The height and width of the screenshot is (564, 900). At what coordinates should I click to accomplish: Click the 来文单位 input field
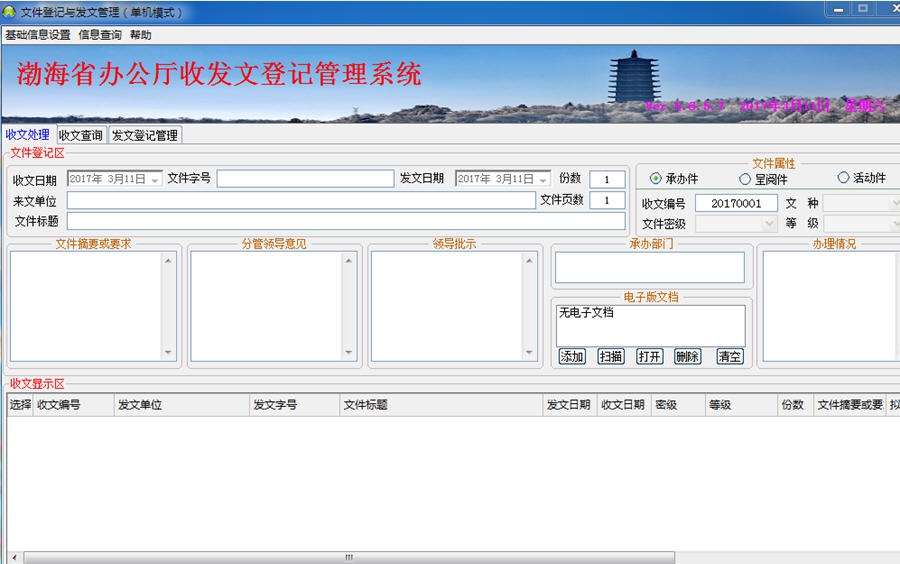tap(301, 200)
